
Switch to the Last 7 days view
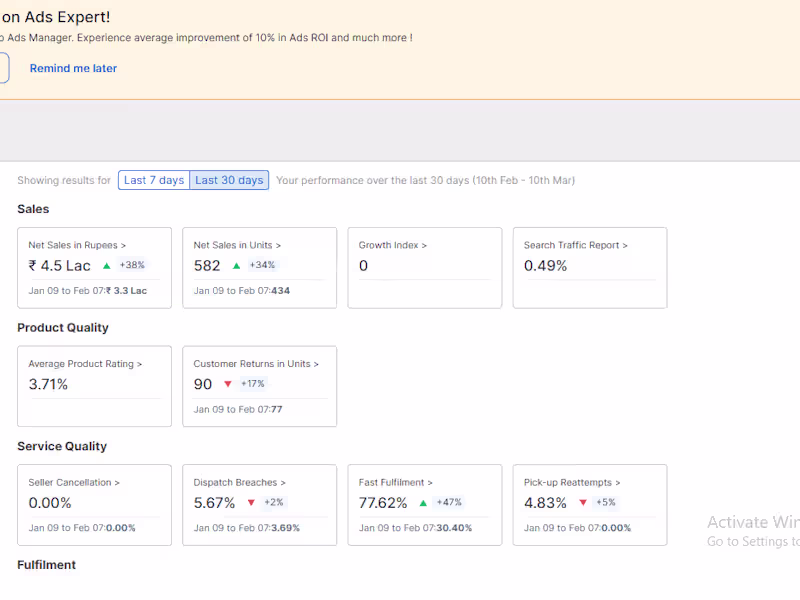(153, 180)
